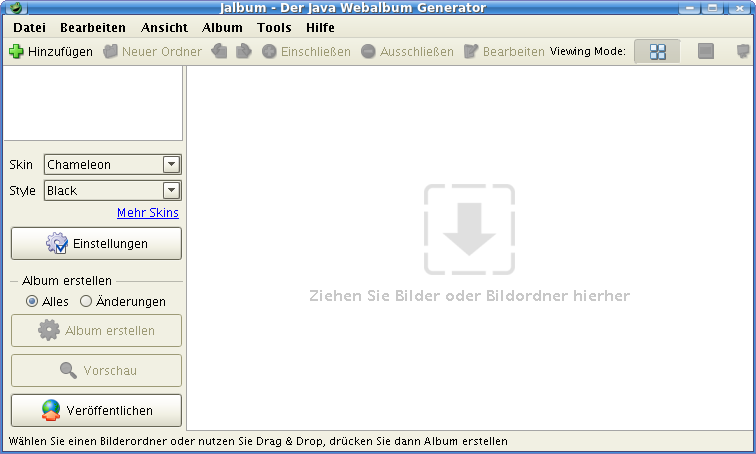
Task: Expand the Style dropdown showing Black
Action: [x=171, y=190]
